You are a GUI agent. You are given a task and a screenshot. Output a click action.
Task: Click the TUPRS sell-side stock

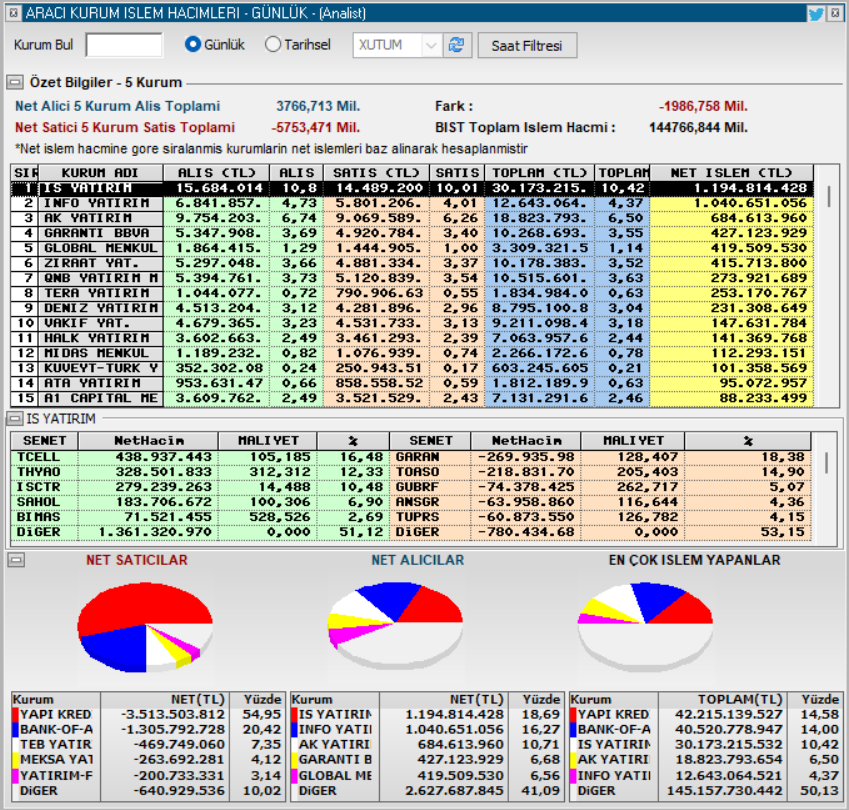(x=600, y=517)
